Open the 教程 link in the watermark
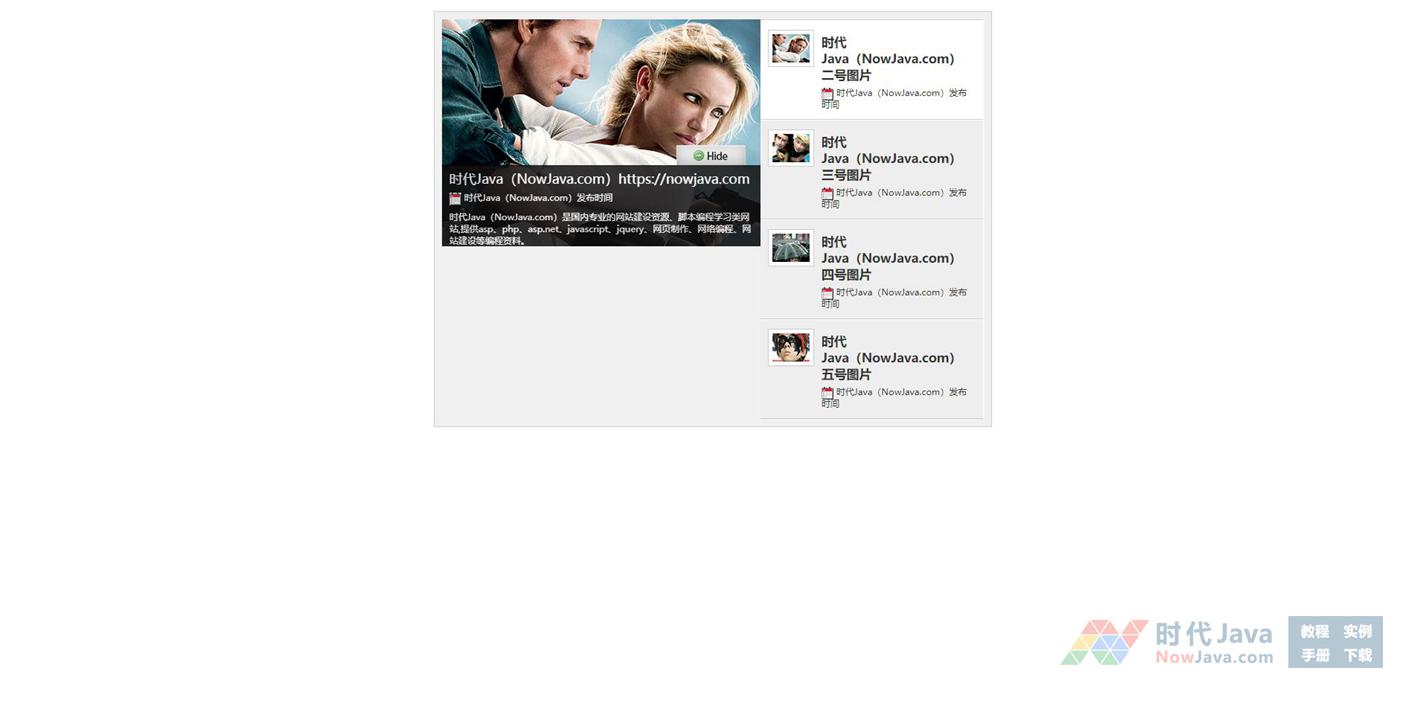1425x718 pixels. click(1314, 631)
